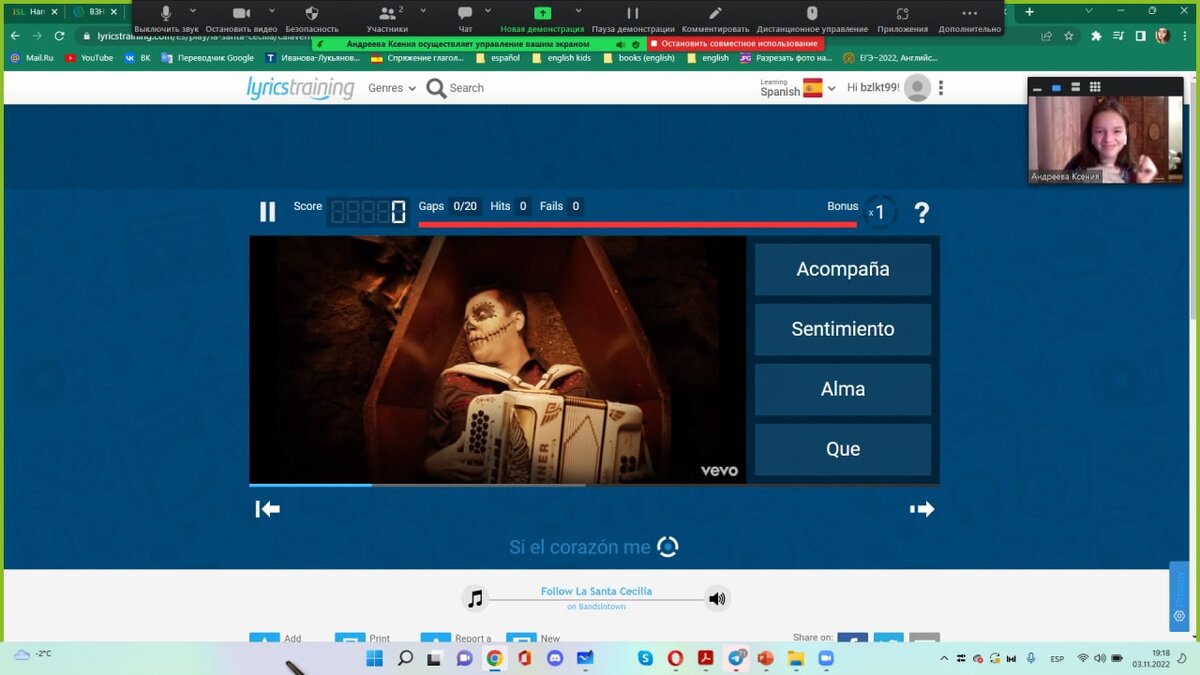Switch Zoom video panel to grid view

1095,87
